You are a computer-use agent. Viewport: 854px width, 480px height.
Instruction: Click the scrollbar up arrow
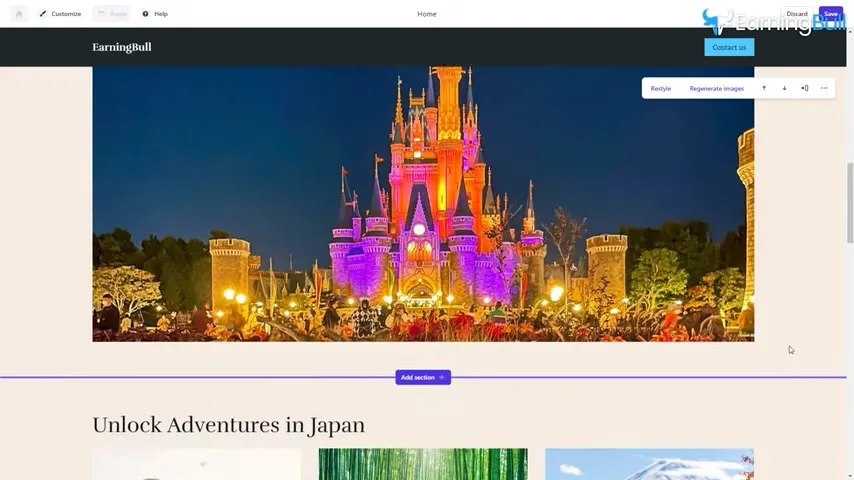tap(850, 32)
